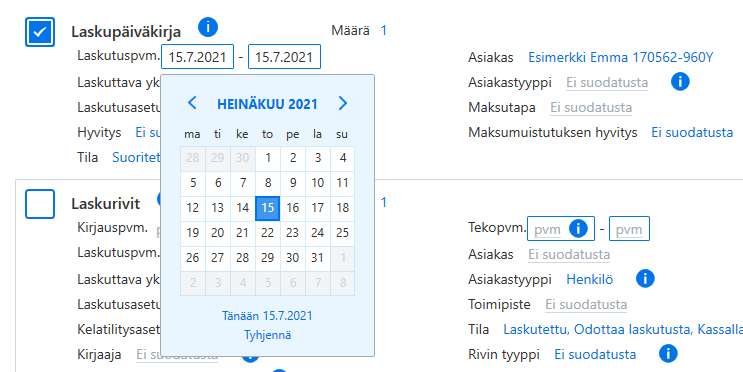Click the Laskutuspvm. end date field
The height and width of the screenshot is (372, 743).
284,57
